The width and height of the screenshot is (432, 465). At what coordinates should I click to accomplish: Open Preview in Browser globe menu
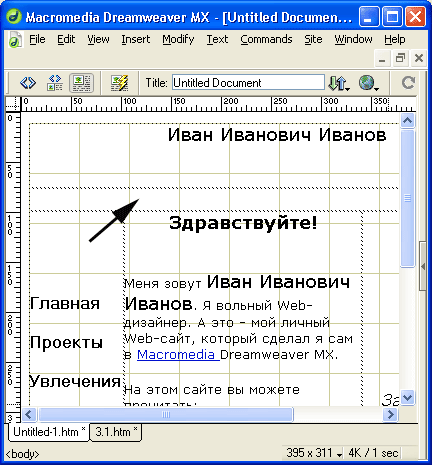point(369,83)
